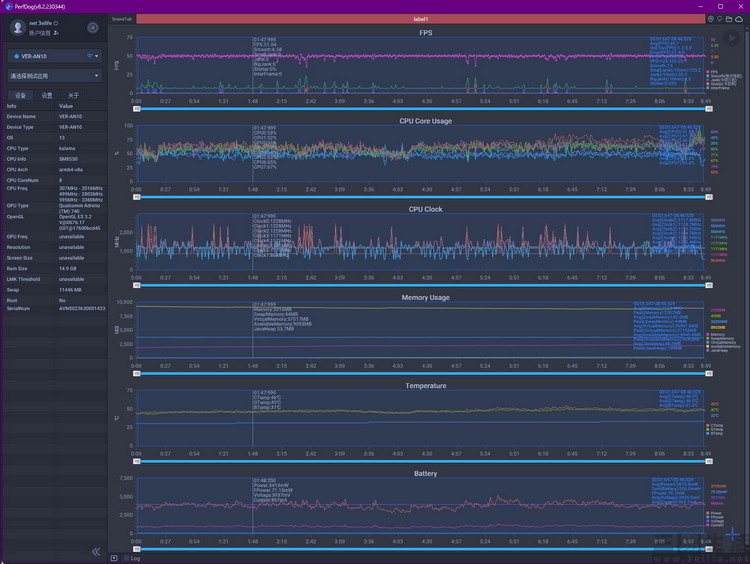Open the VER-AN10 device dropdown
This screenshot has height=564, width=750.
[x=55, y=56]
